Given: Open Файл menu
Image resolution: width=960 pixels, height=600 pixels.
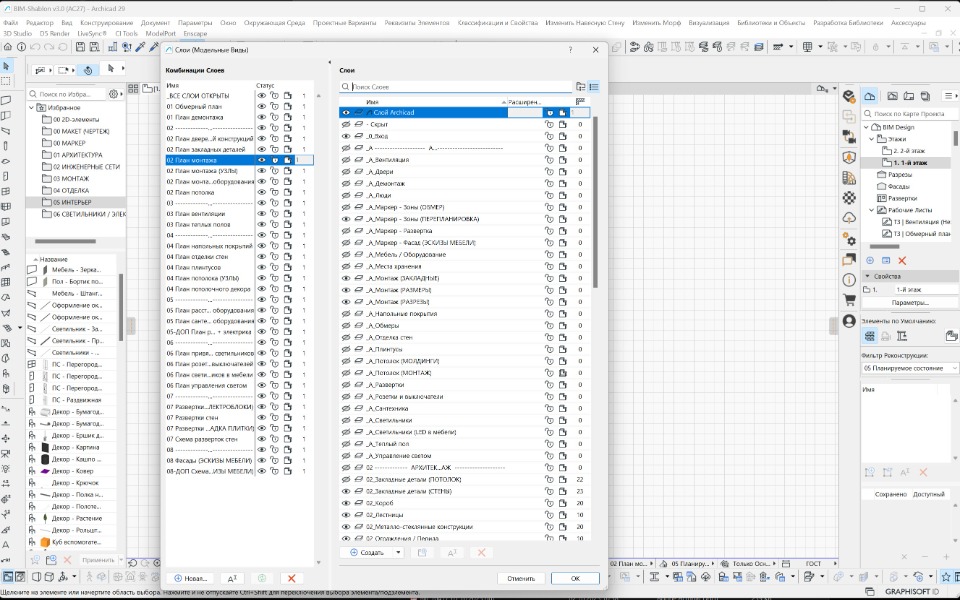Looking at the screenshot, I should tap(10, 23).
